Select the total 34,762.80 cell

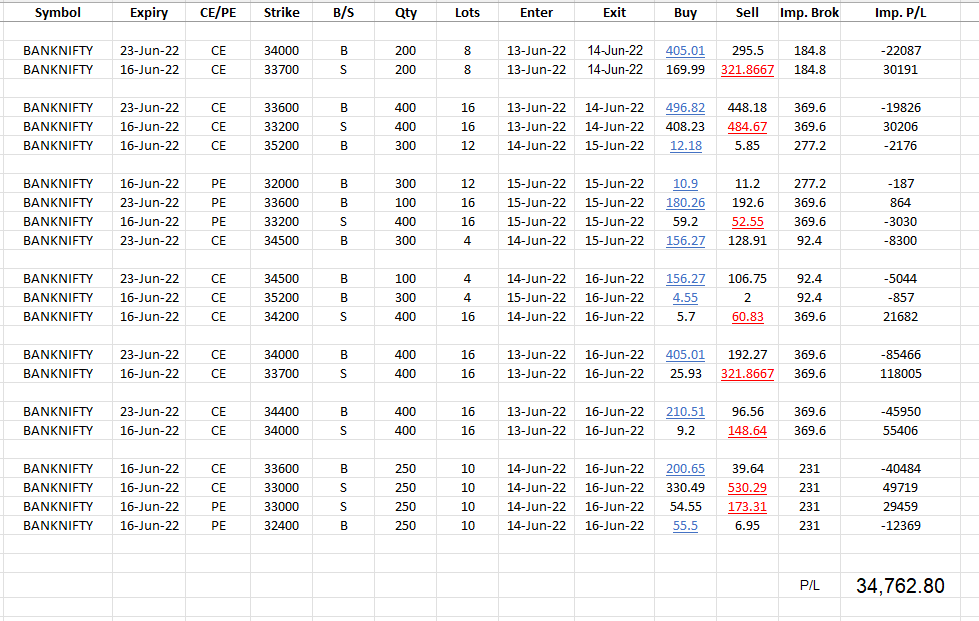900,585
